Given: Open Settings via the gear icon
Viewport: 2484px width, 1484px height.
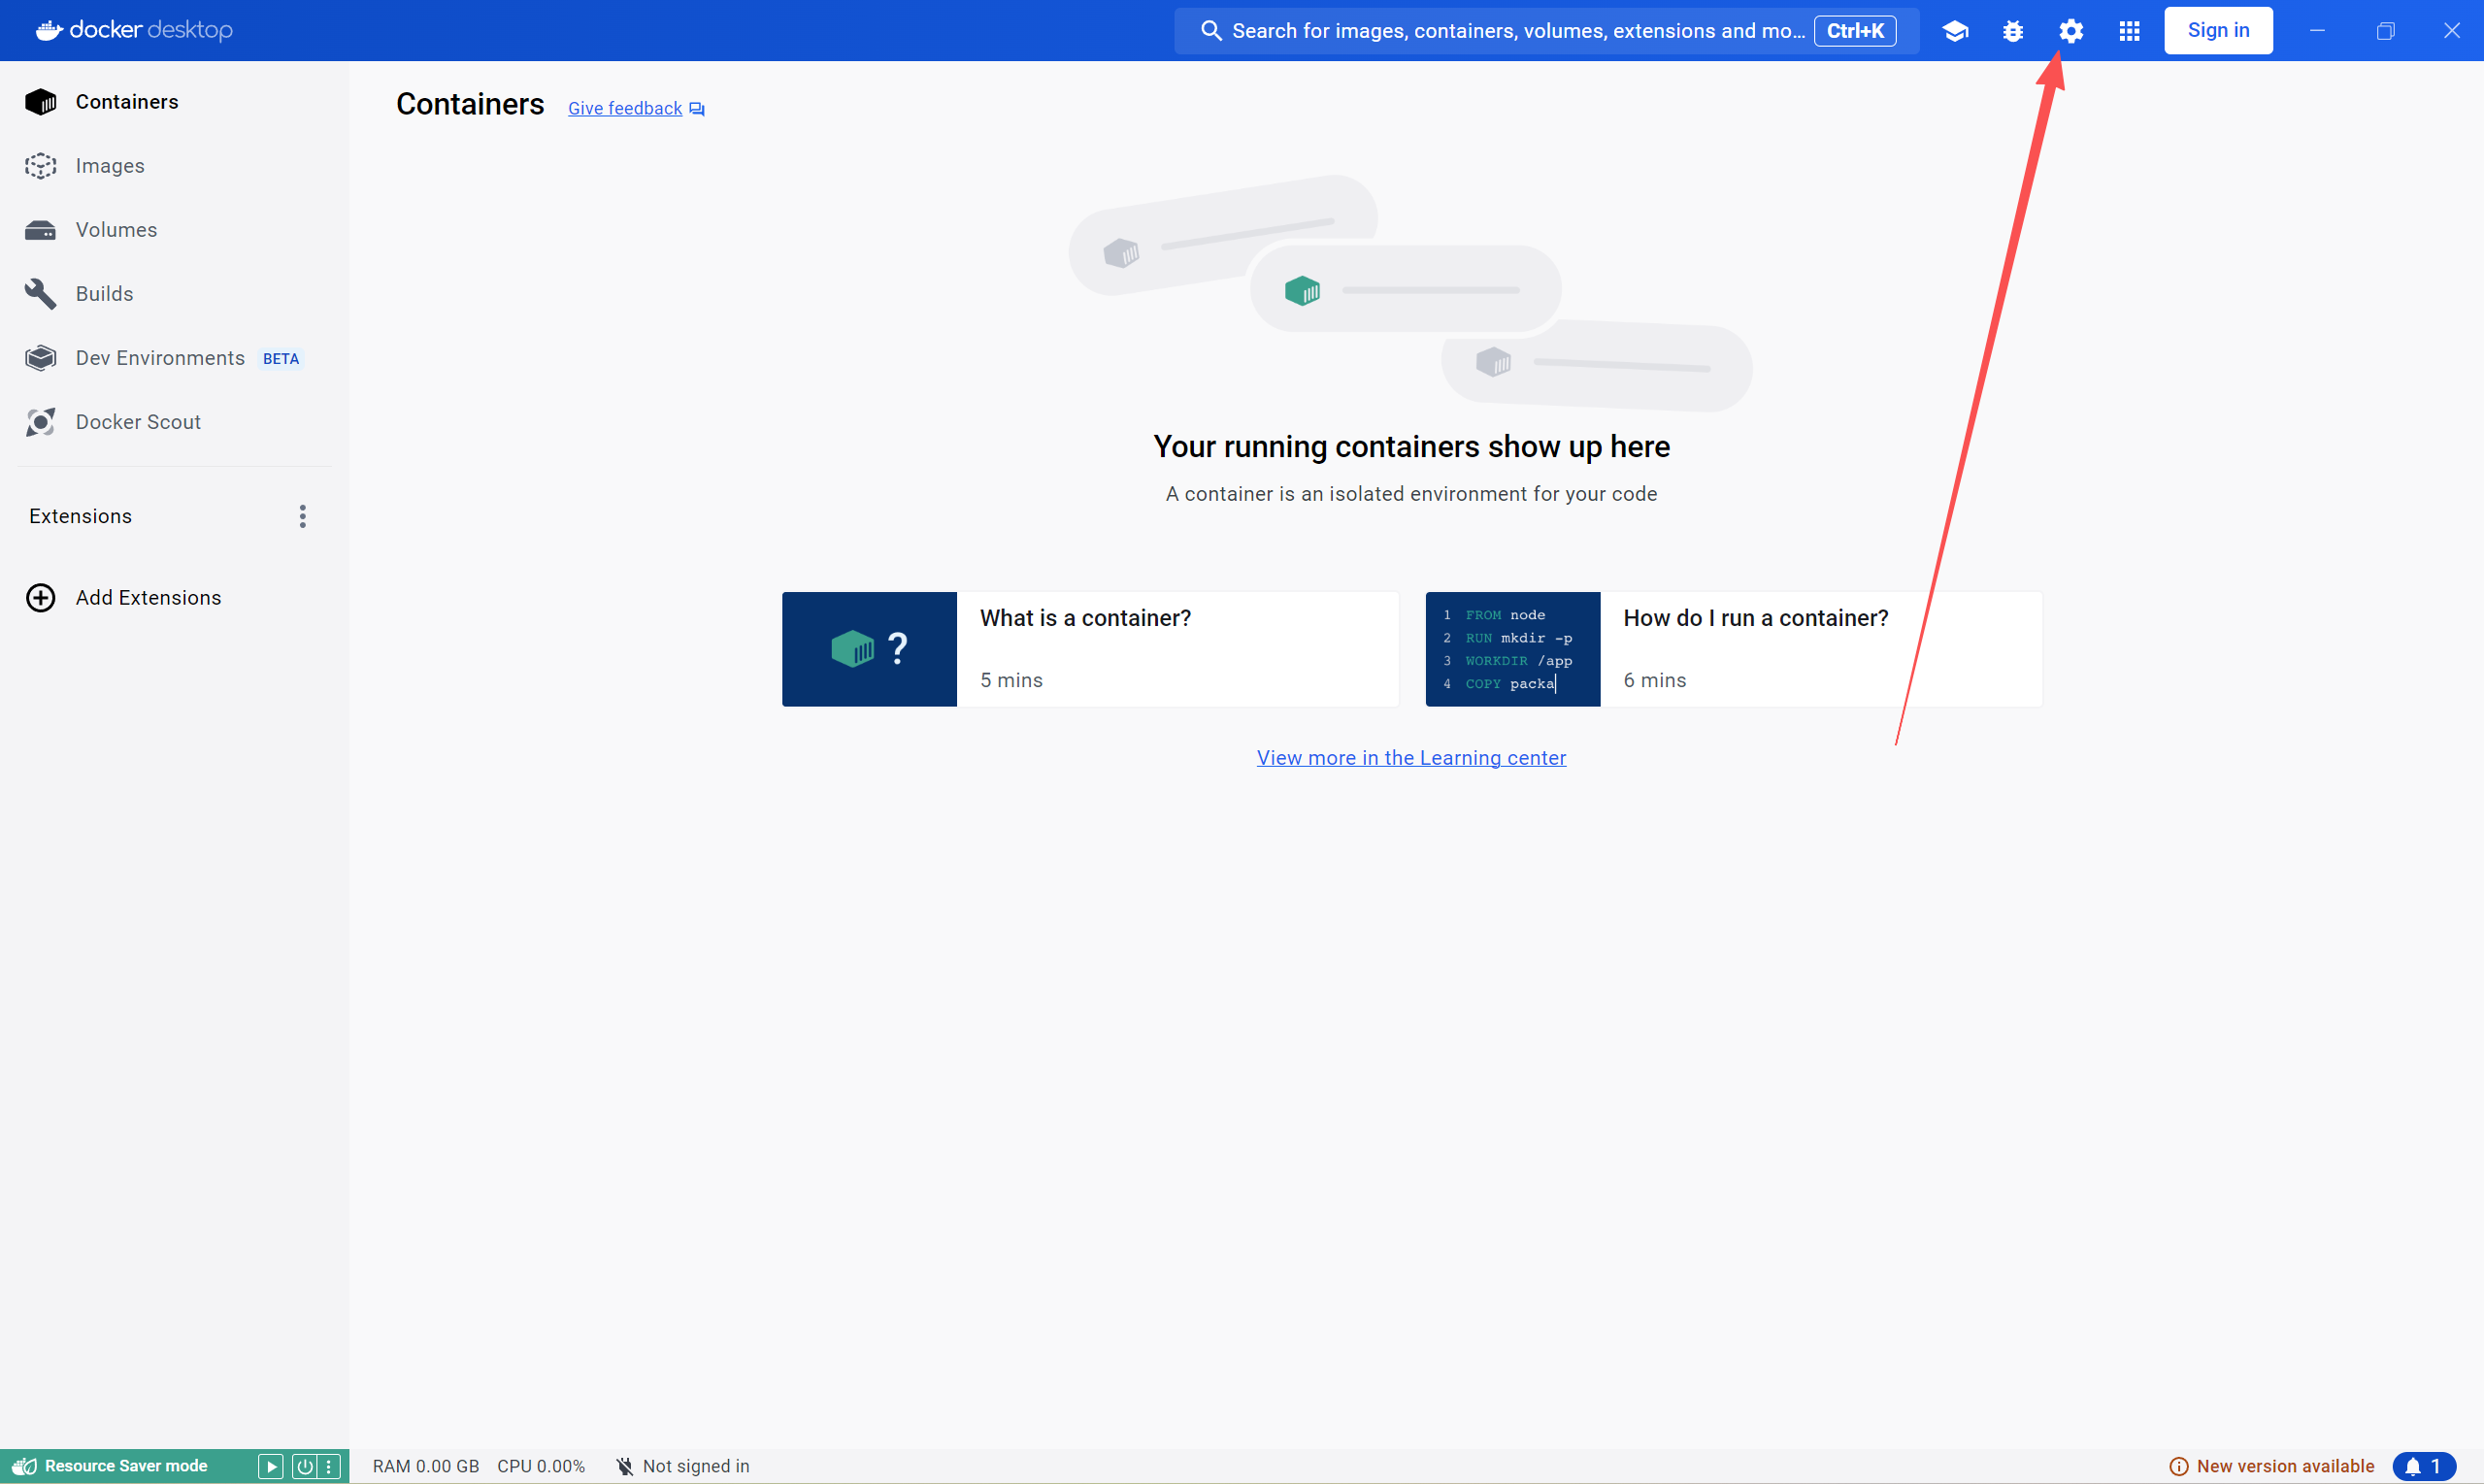Looking at the screenshot, I should coord(2070,31).
